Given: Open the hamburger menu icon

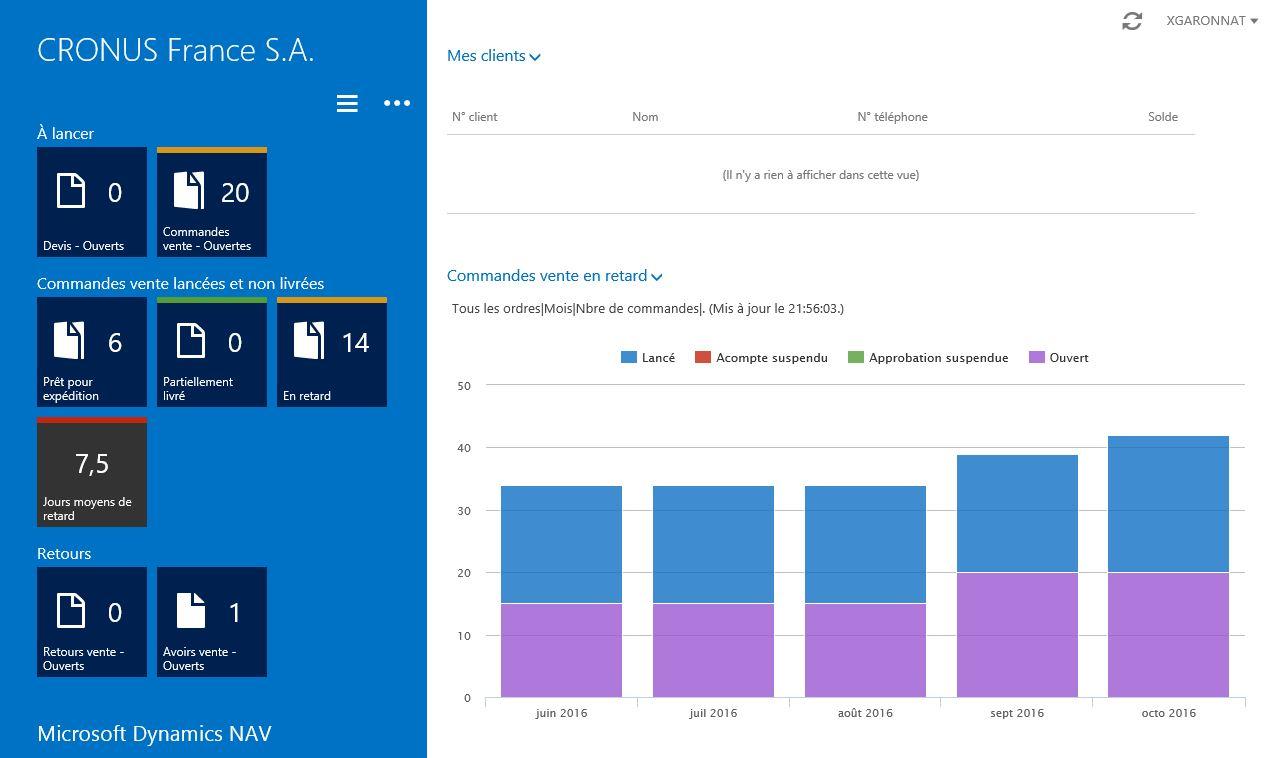Looking at the screenshot, I should [x=347, y=103].
